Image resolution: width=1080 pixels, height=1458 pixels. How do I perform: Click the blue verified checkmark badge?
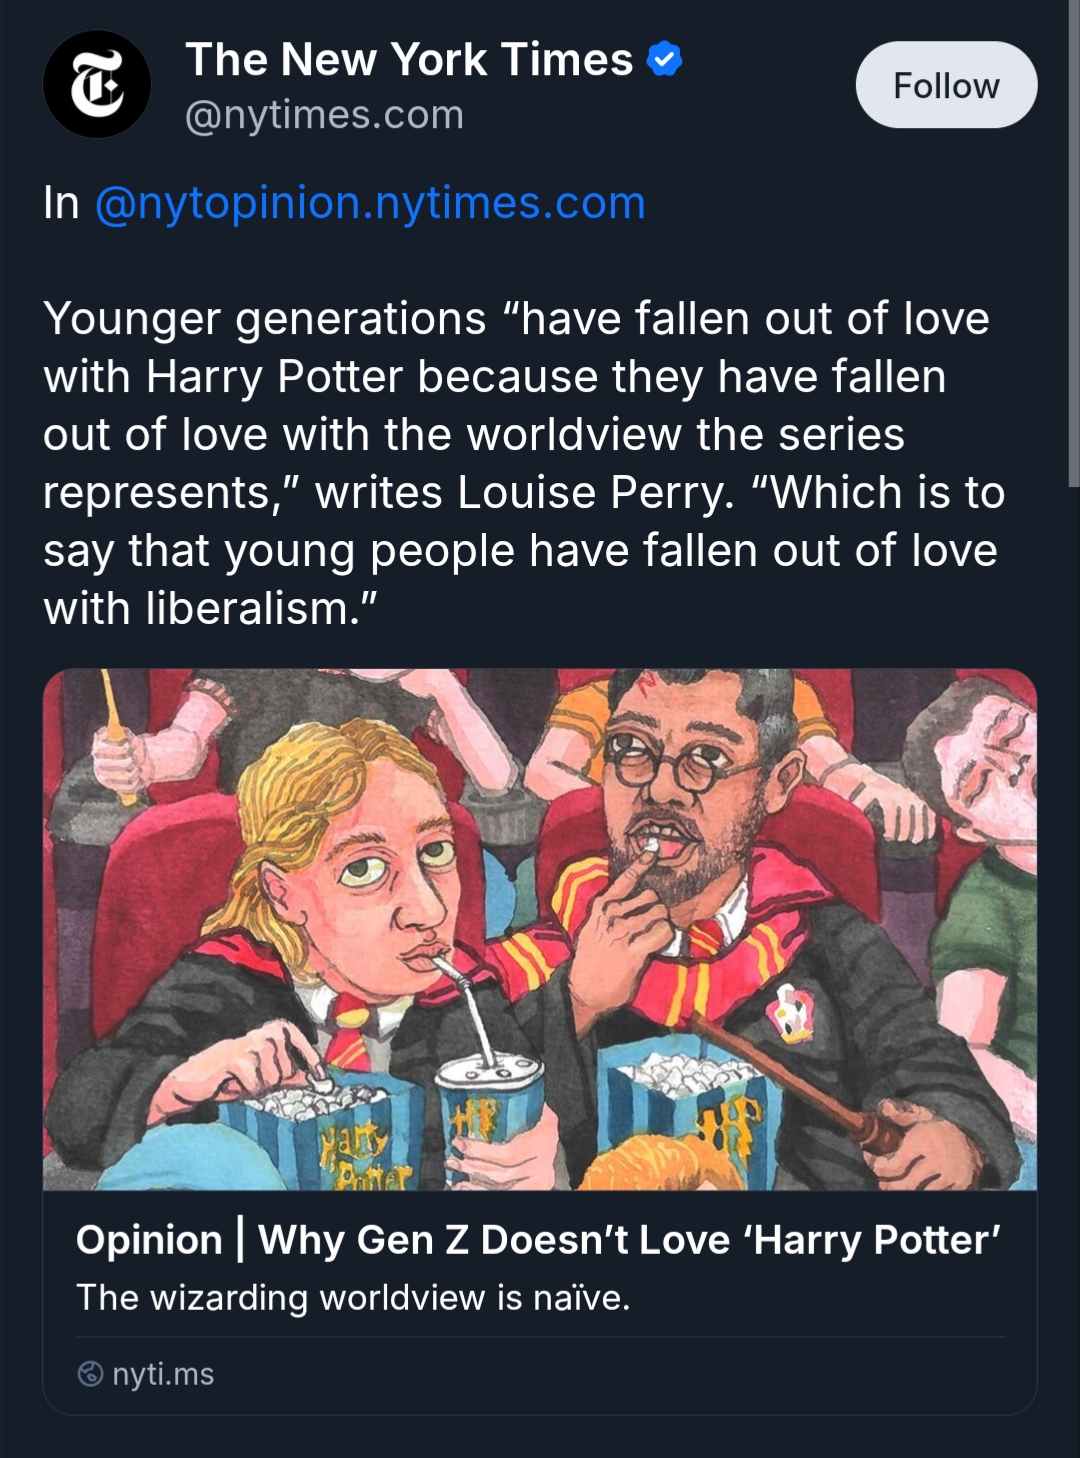tap(665, 60)
